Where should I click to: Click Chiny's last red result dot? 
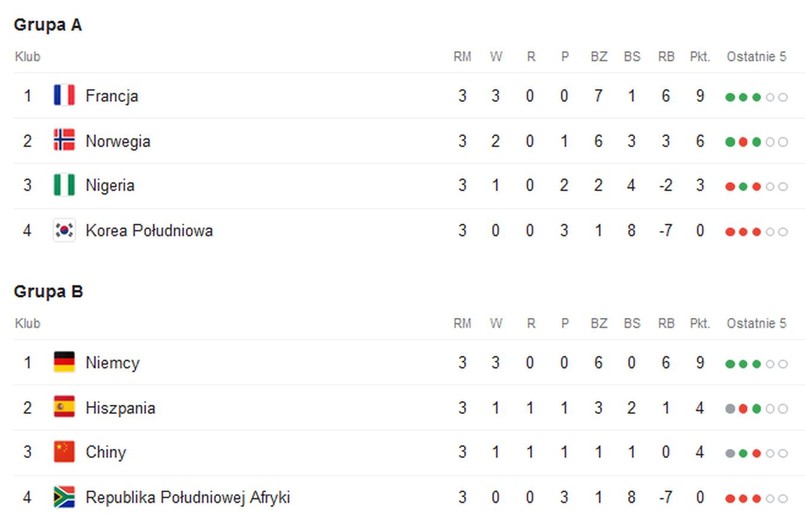[x=756, y=454]
